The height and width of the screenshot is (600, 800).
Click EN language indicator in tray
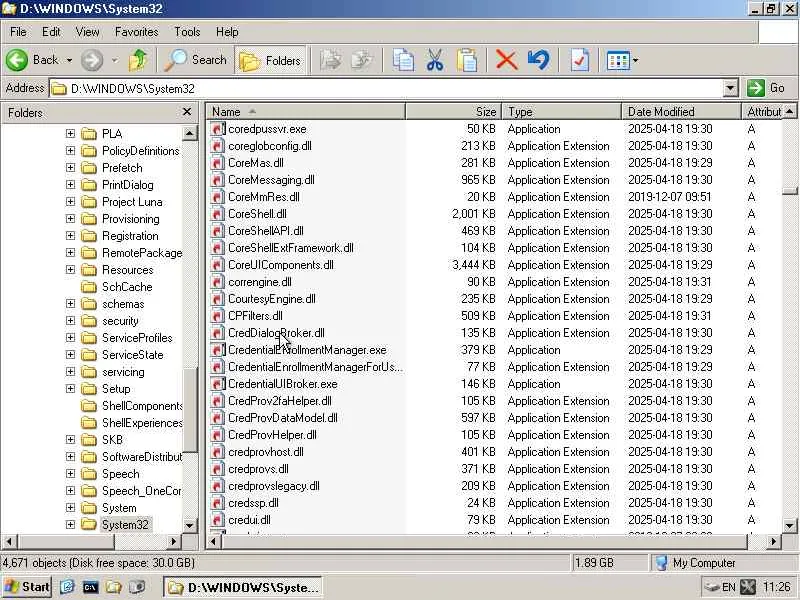tap(729, 587)
